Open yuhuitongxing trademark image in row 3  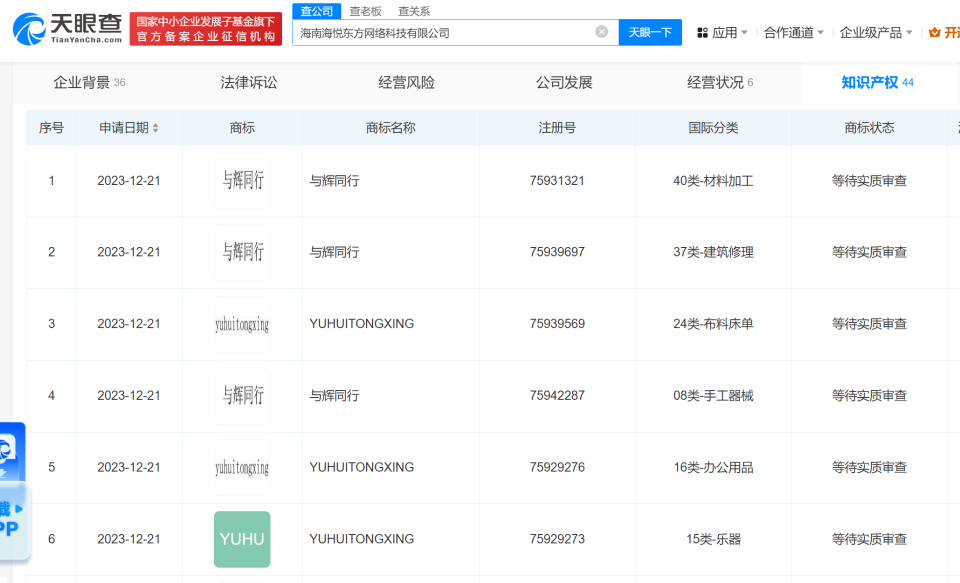pyautogui.click(x=242, y=324)
